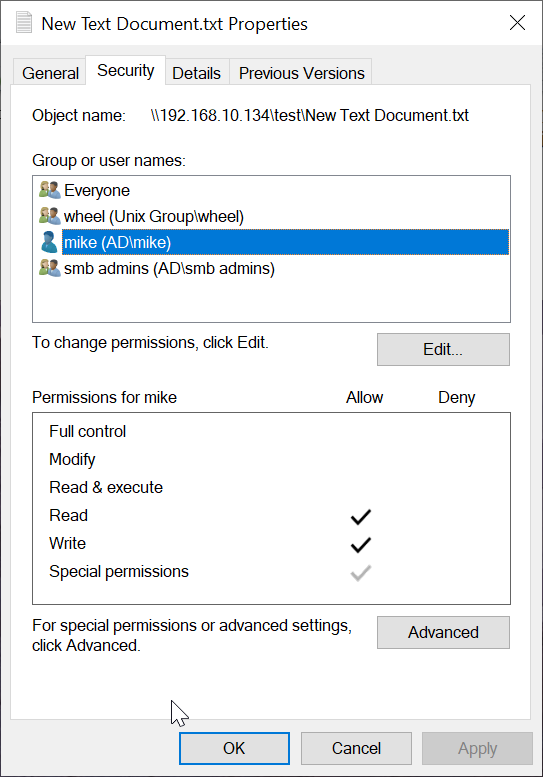Open Advanced security settings
Image resolution: width=543 pixels, height=777 pixels.
[443, 632]
